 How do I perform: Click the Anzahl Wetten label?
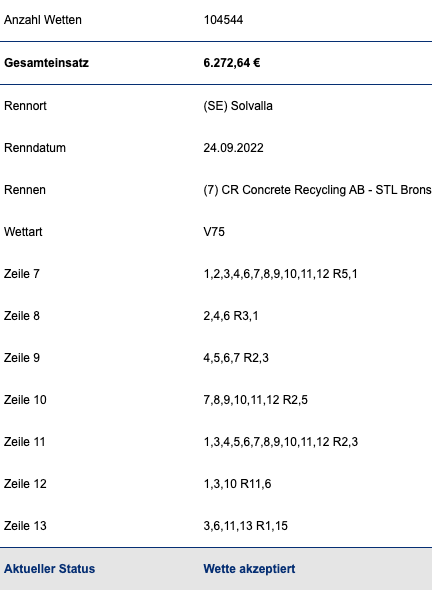[x=43, y=20]
